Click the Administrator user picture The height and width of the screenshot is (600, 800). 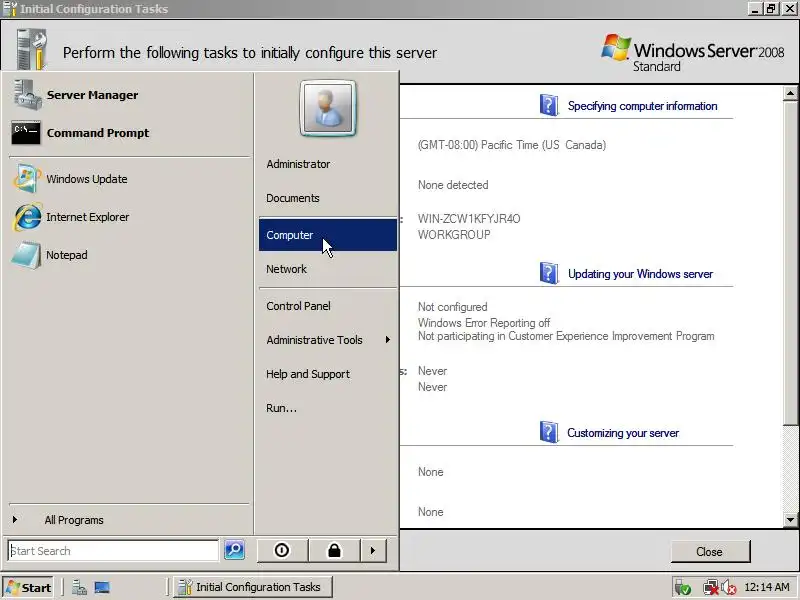328,108
